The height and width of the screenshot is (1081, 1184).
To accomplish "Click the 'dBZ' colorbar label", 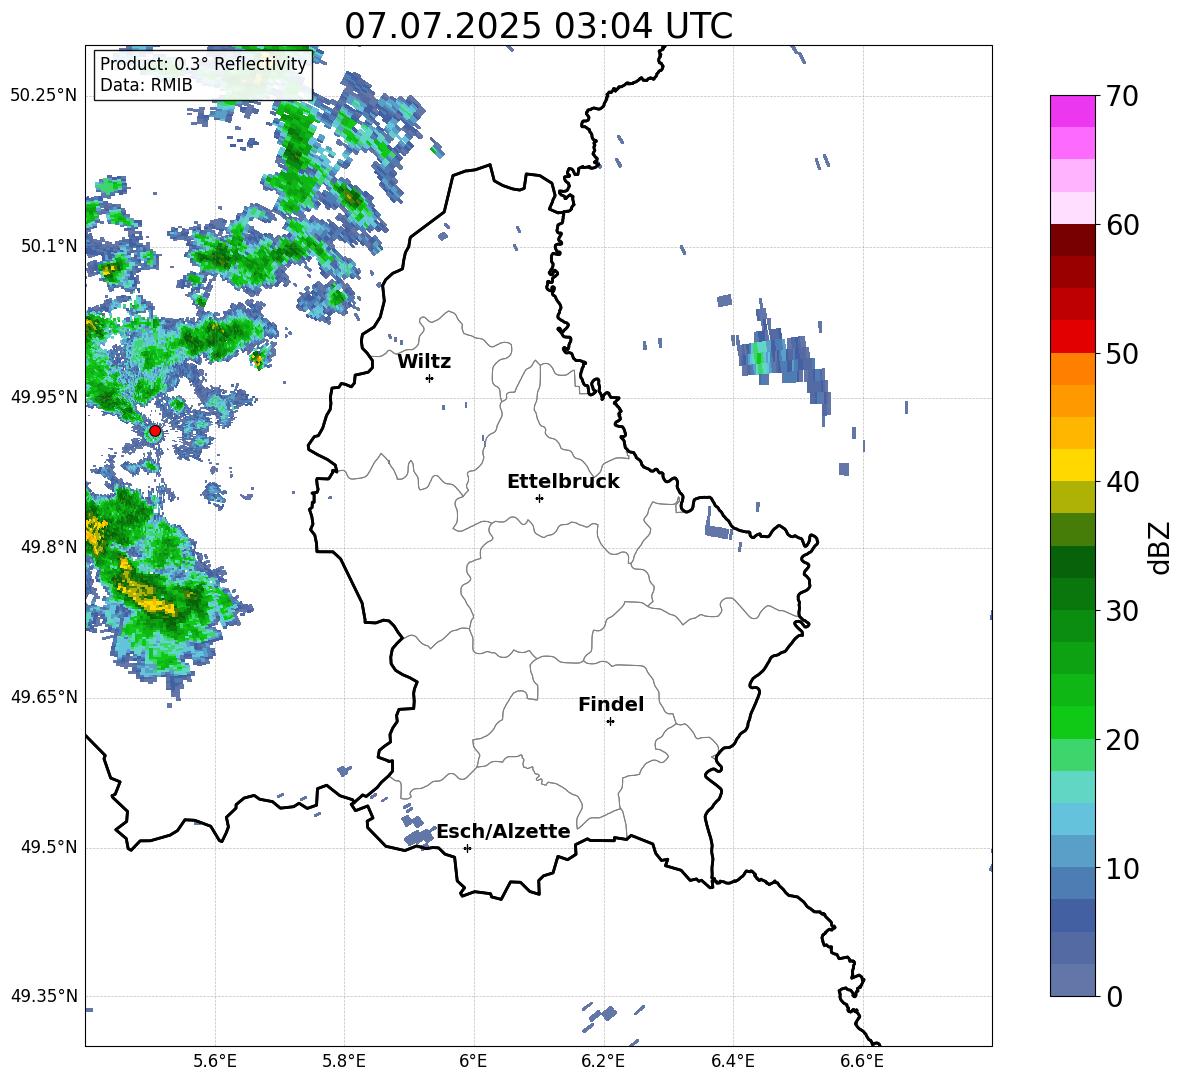I will coord(1158,547).
